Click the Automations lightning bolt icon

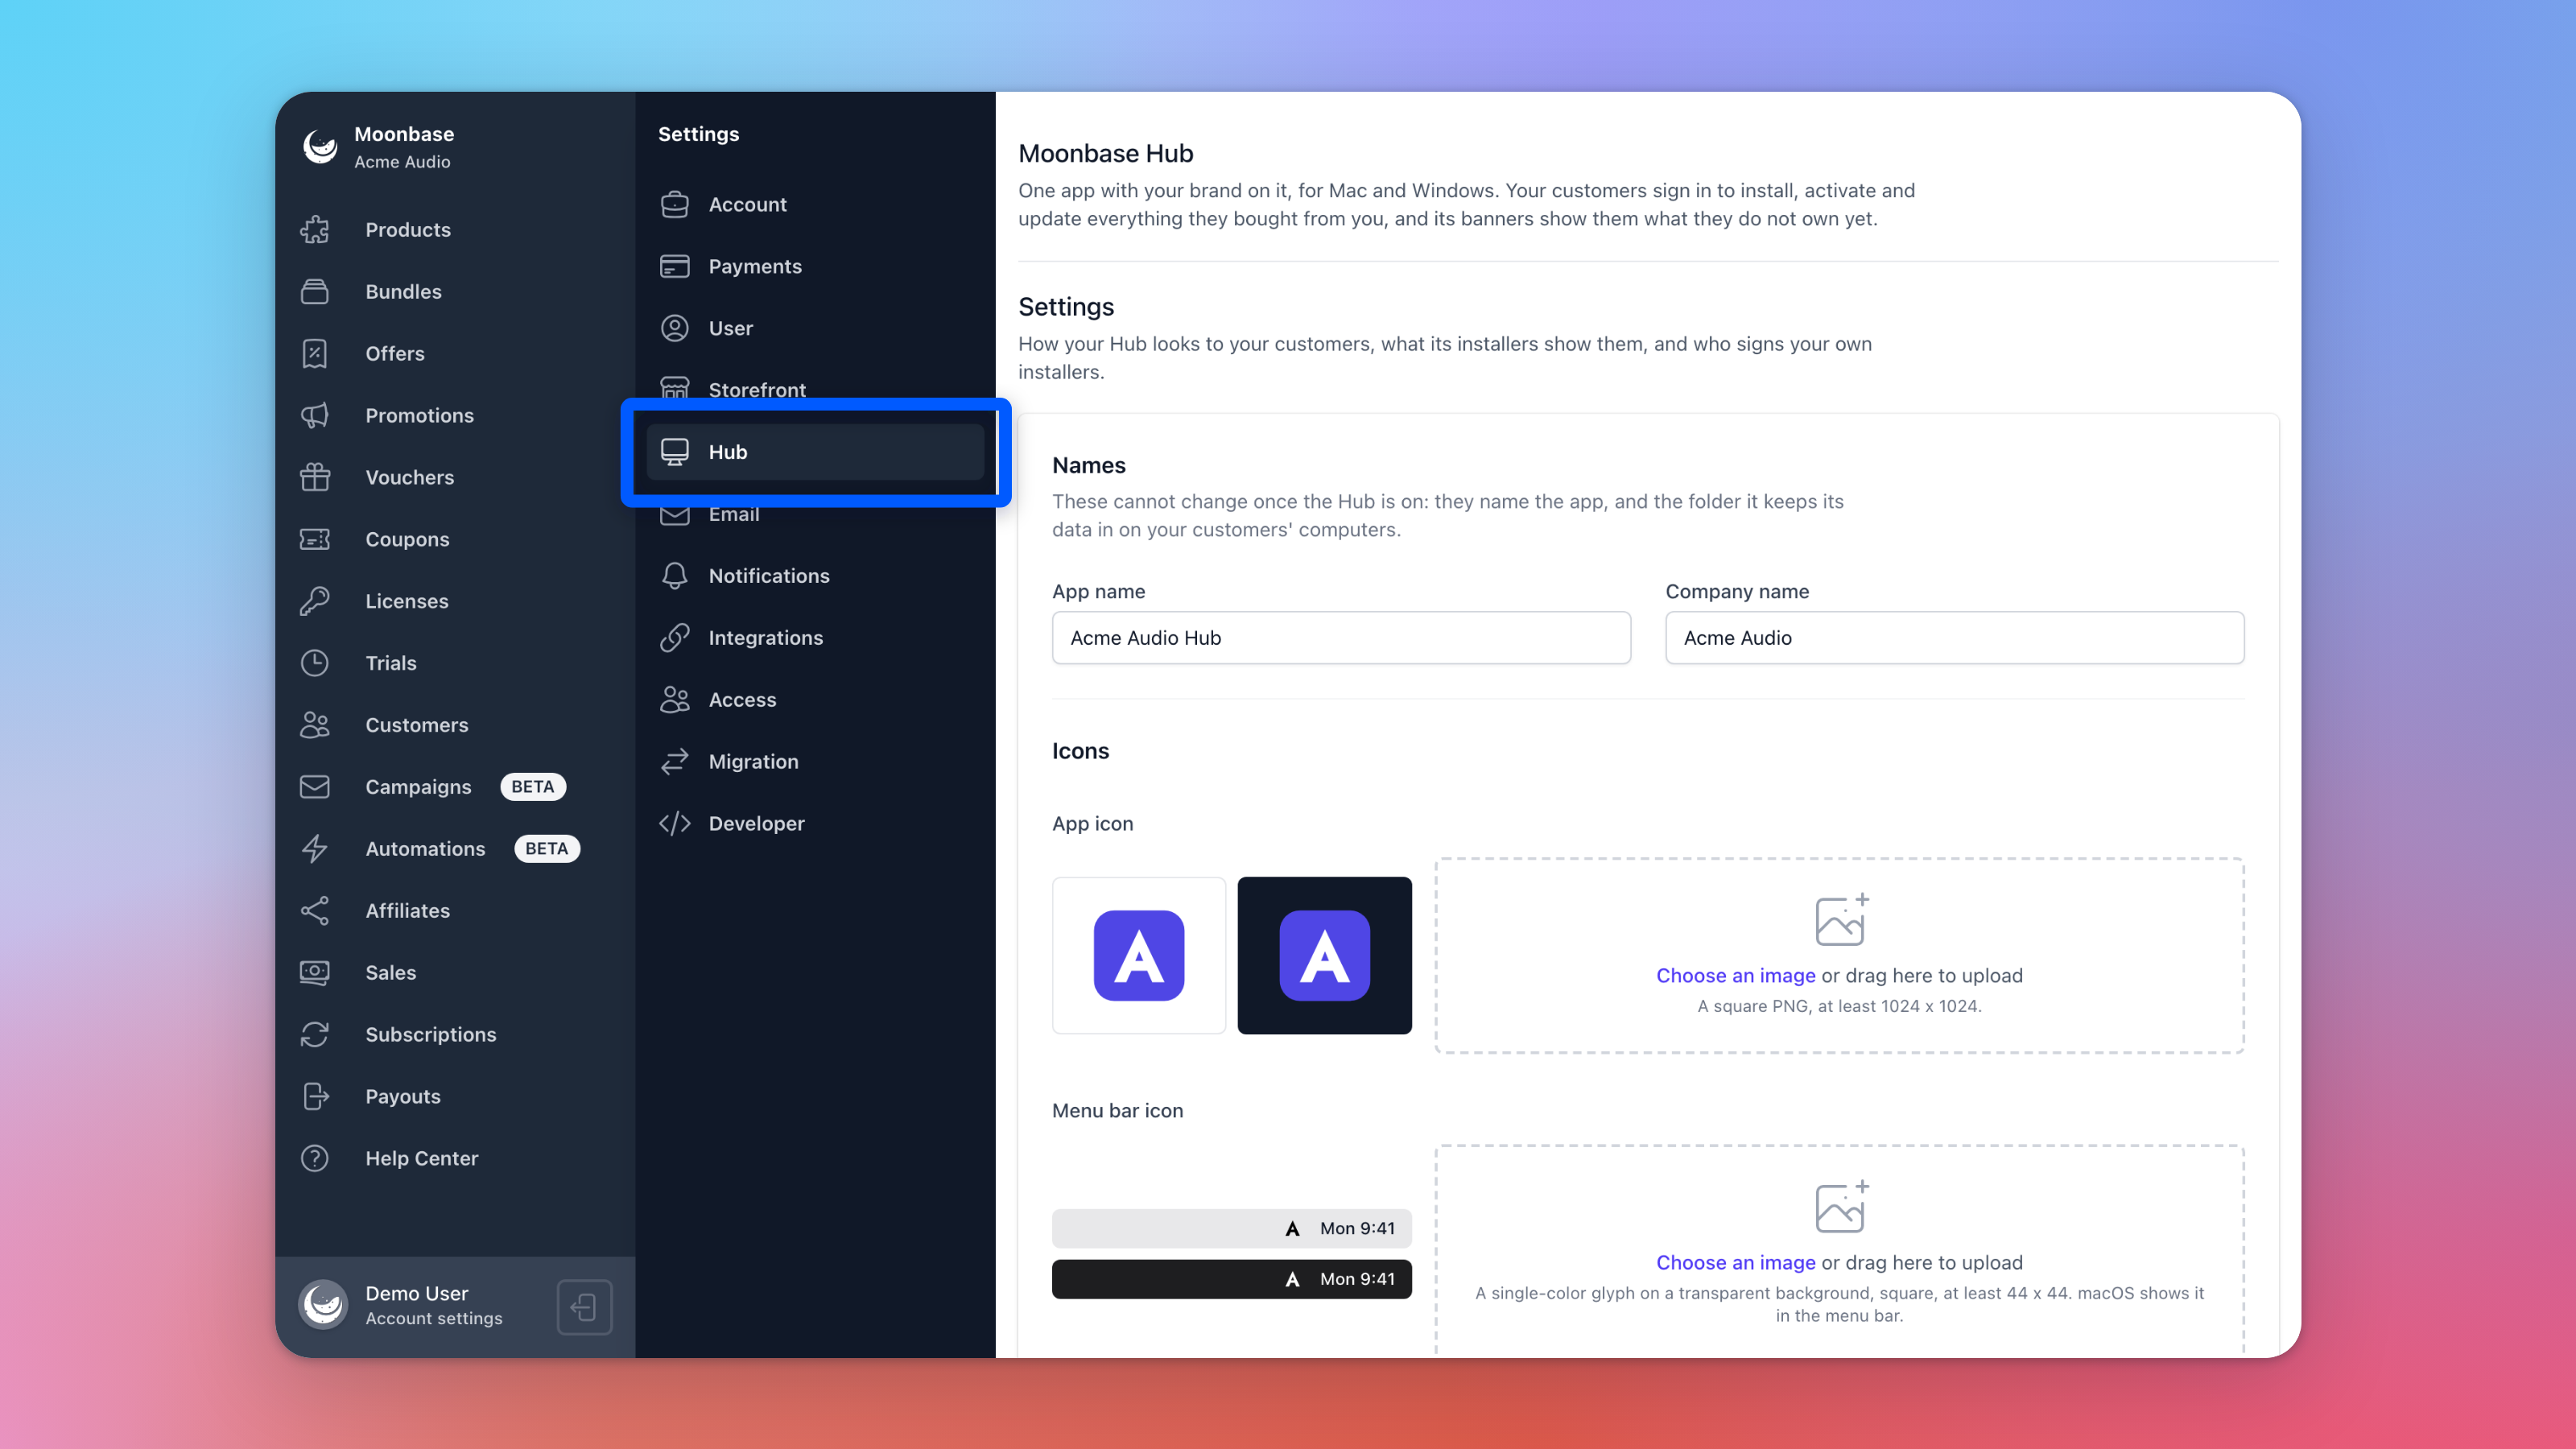pos(315,849)
